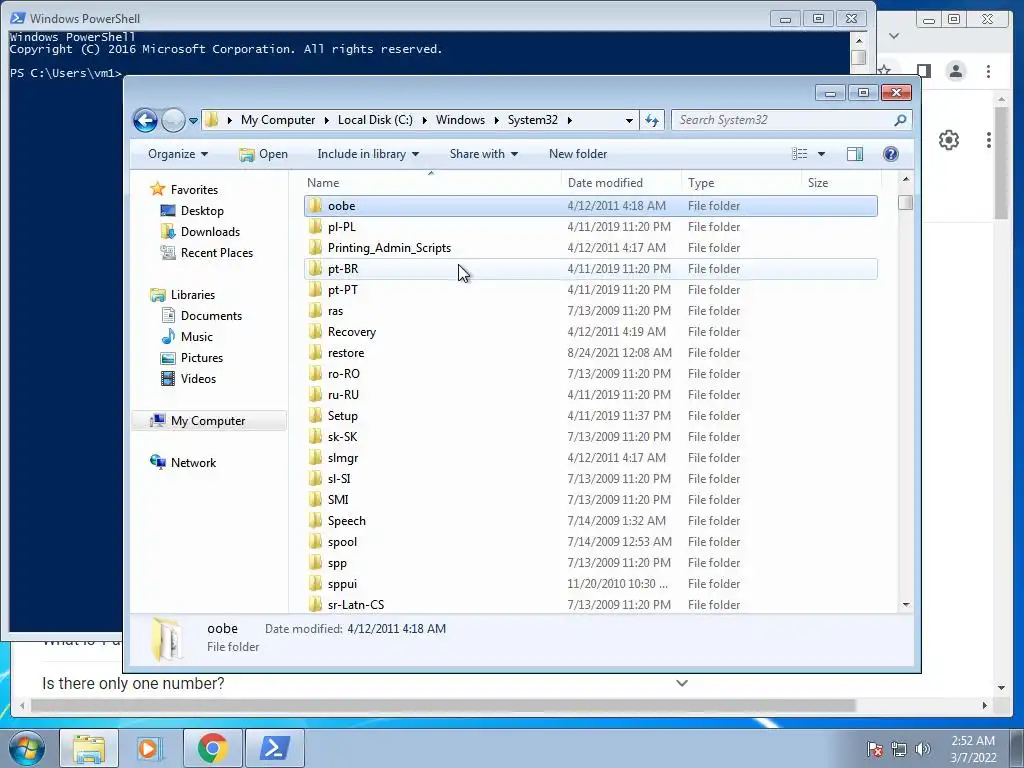Sort by the Size column header

click(841, 183)
